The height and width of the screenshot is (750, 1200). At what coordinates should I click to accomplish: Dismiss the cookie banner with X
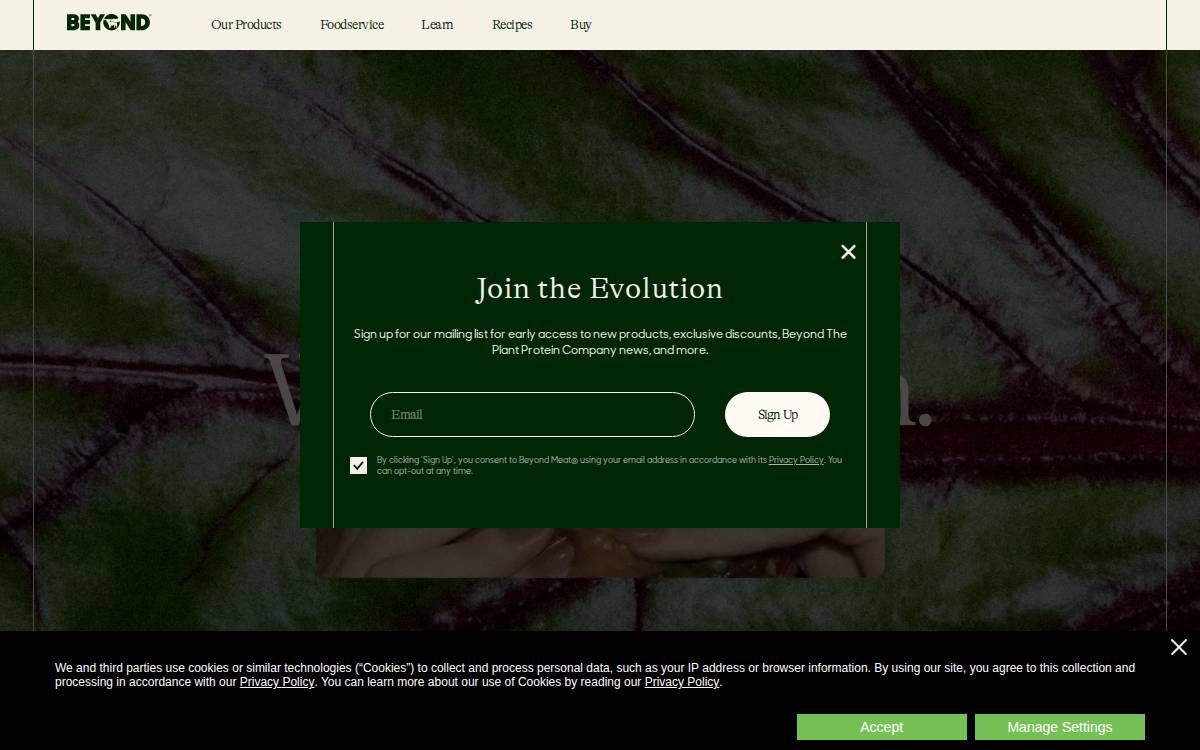(1179, 647)
